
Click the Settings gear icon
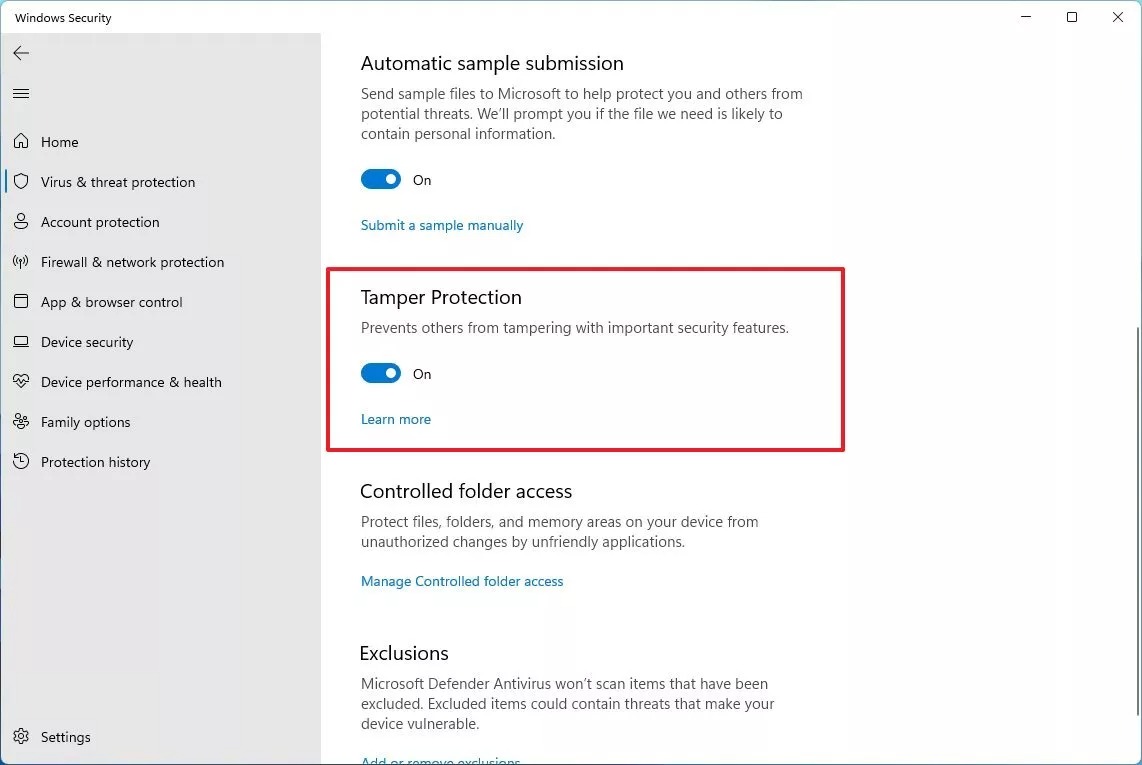coord(21,737)
